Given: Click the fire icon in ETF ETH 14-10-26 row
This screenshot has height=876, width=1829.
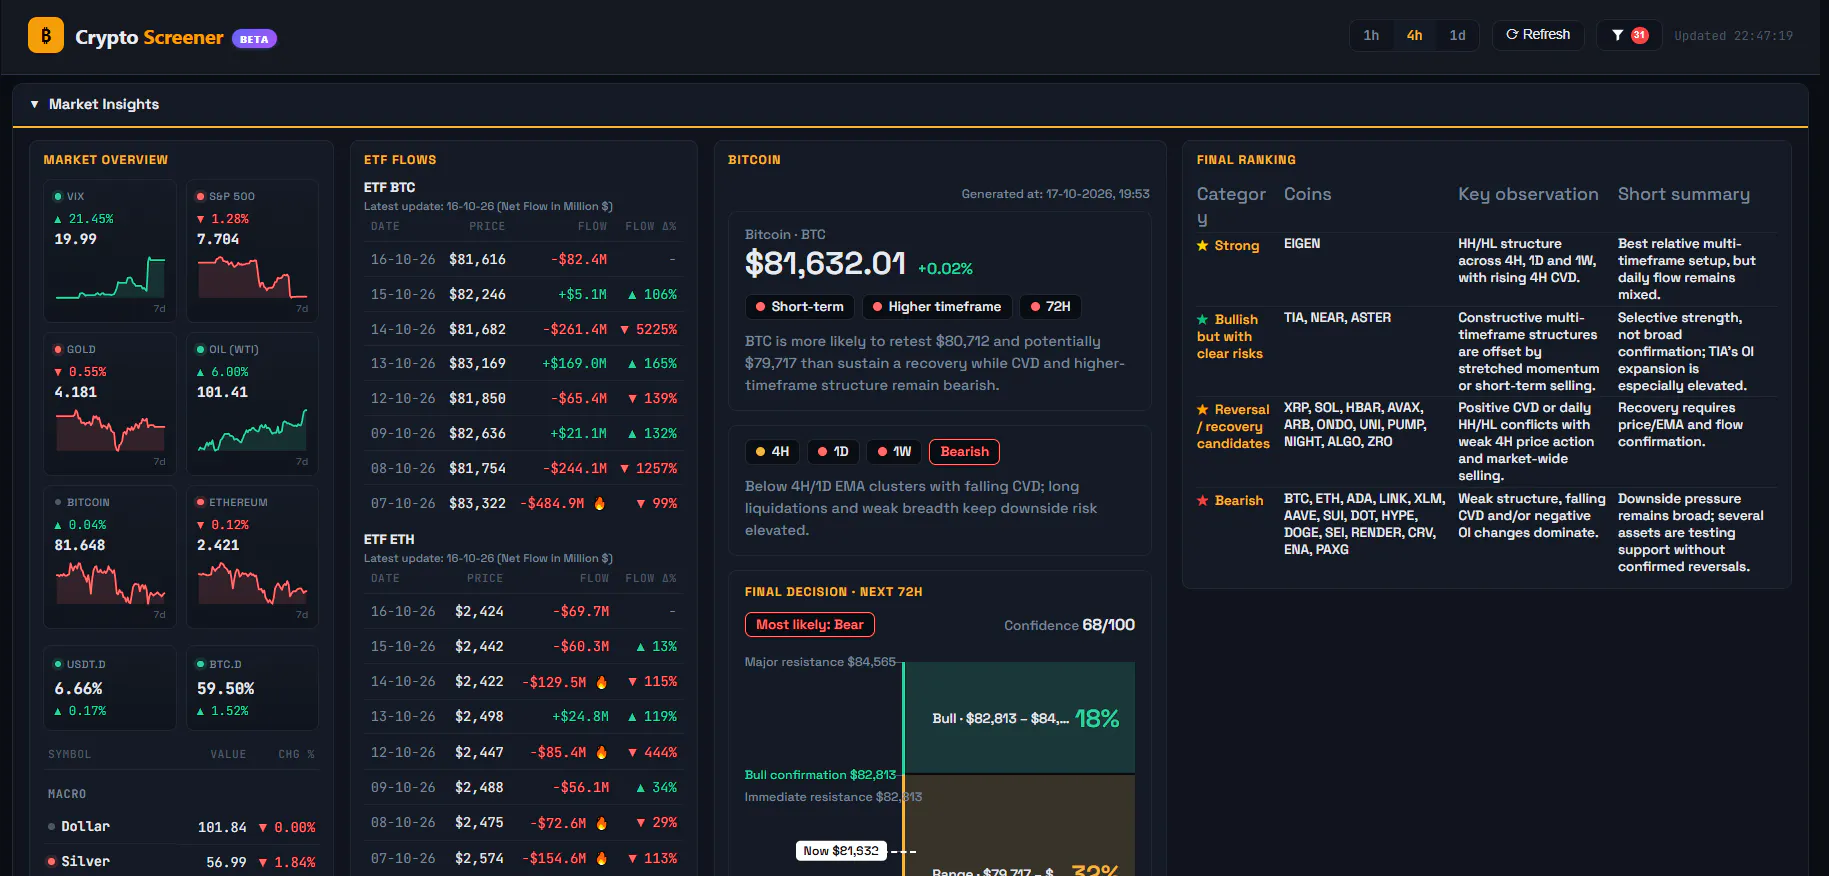Looking at the screenshot, I should pos(602,682).
